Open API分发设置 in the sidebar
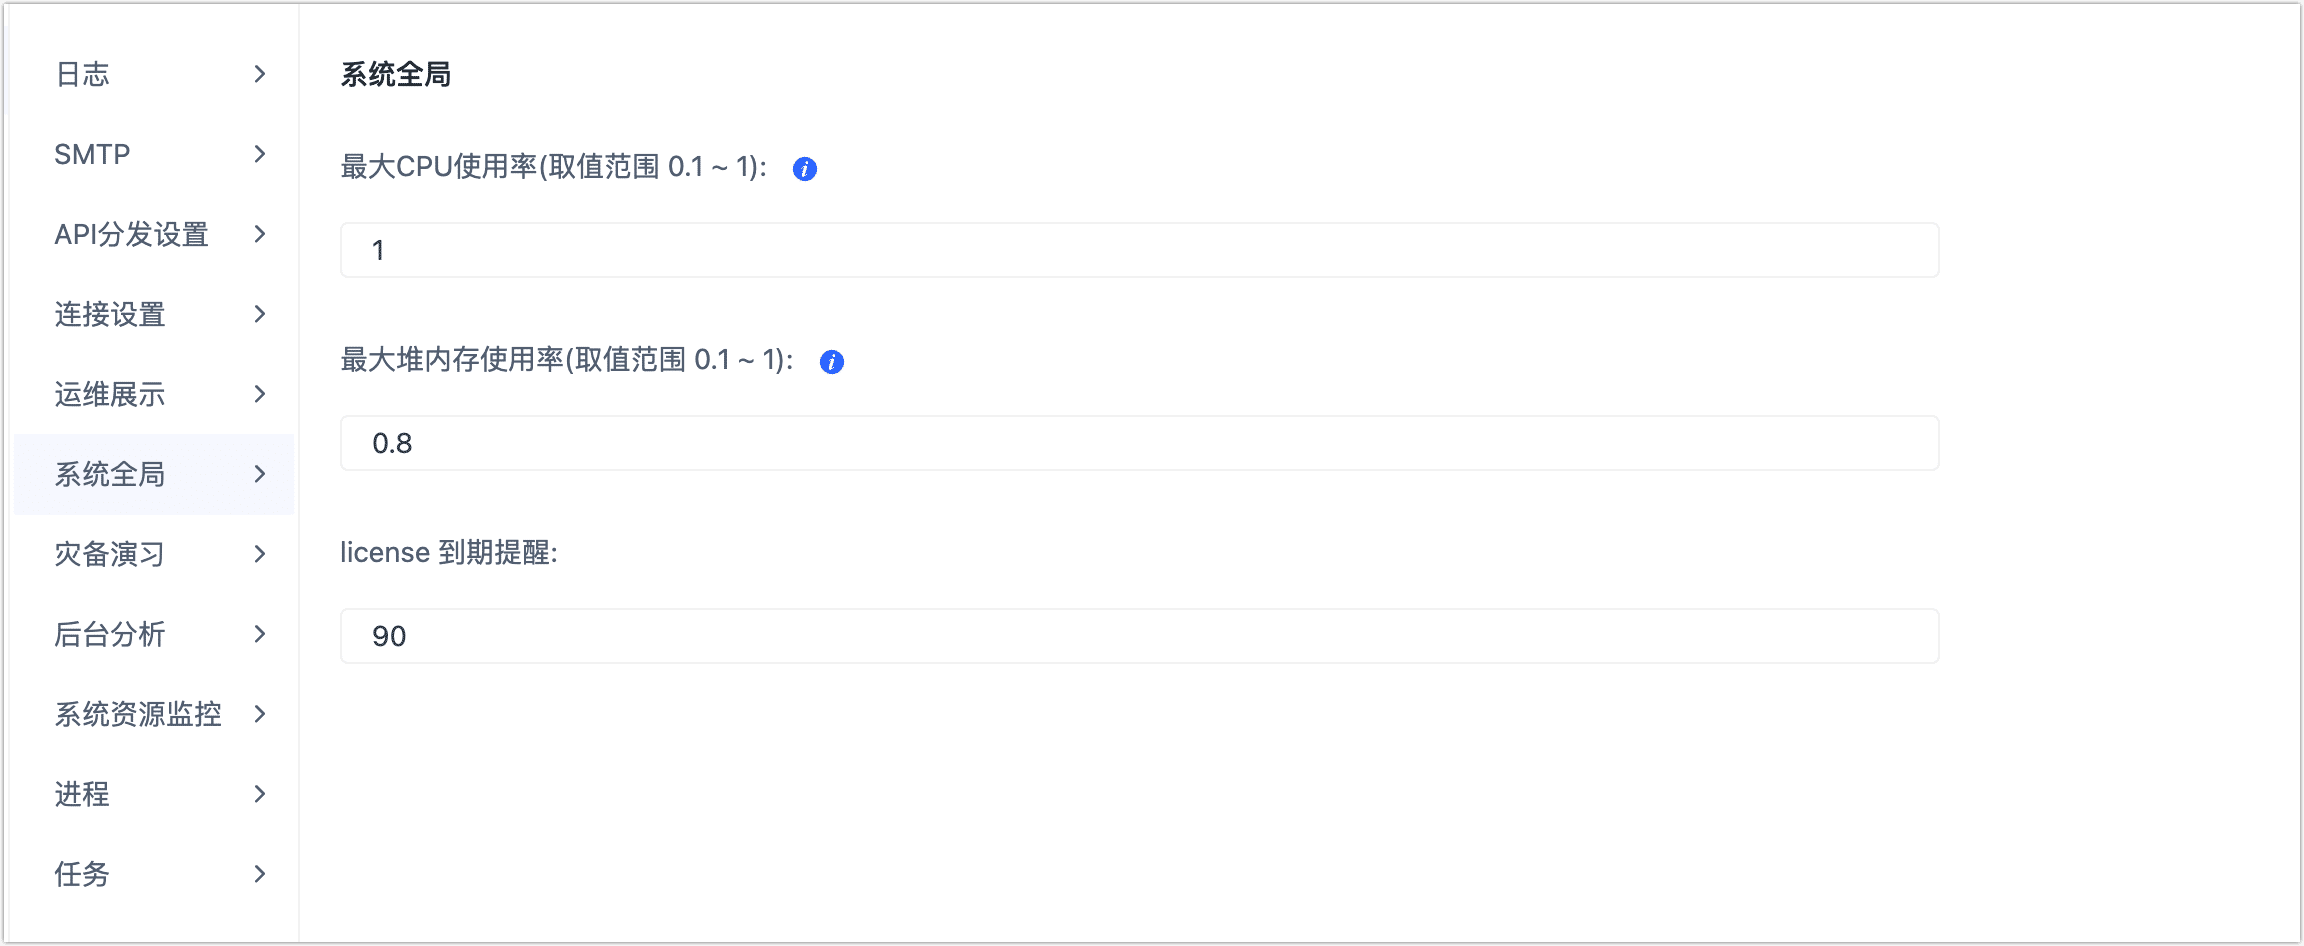Screen dimensions: 2304x946 pos(131,234)
